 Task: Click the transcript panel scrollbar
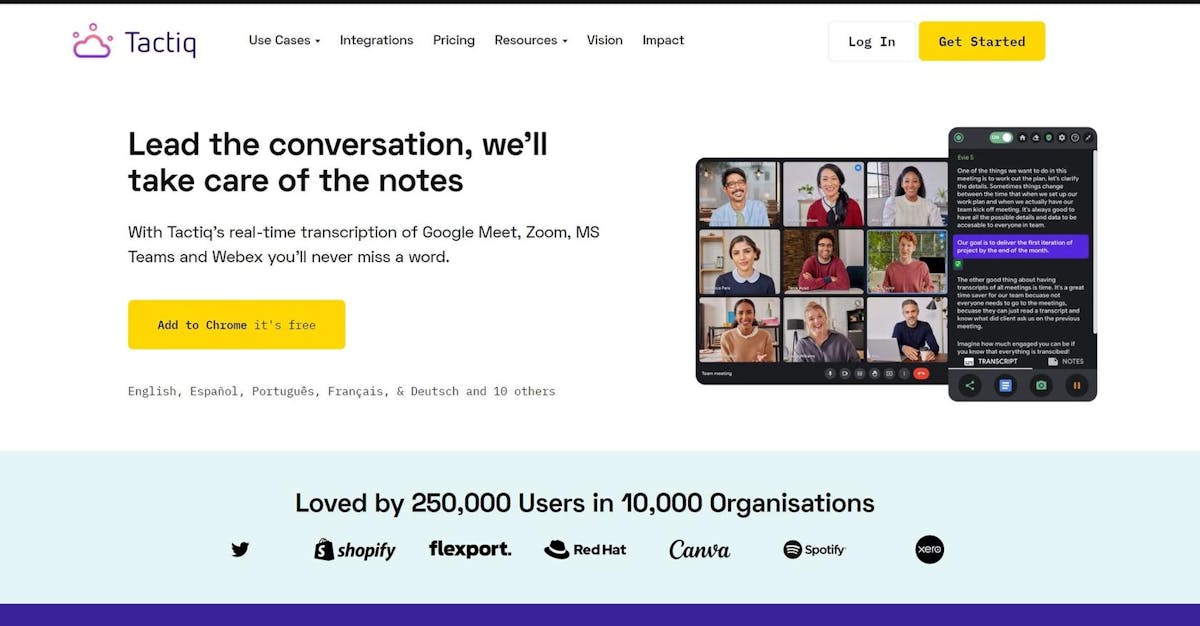coord(1093,240)
